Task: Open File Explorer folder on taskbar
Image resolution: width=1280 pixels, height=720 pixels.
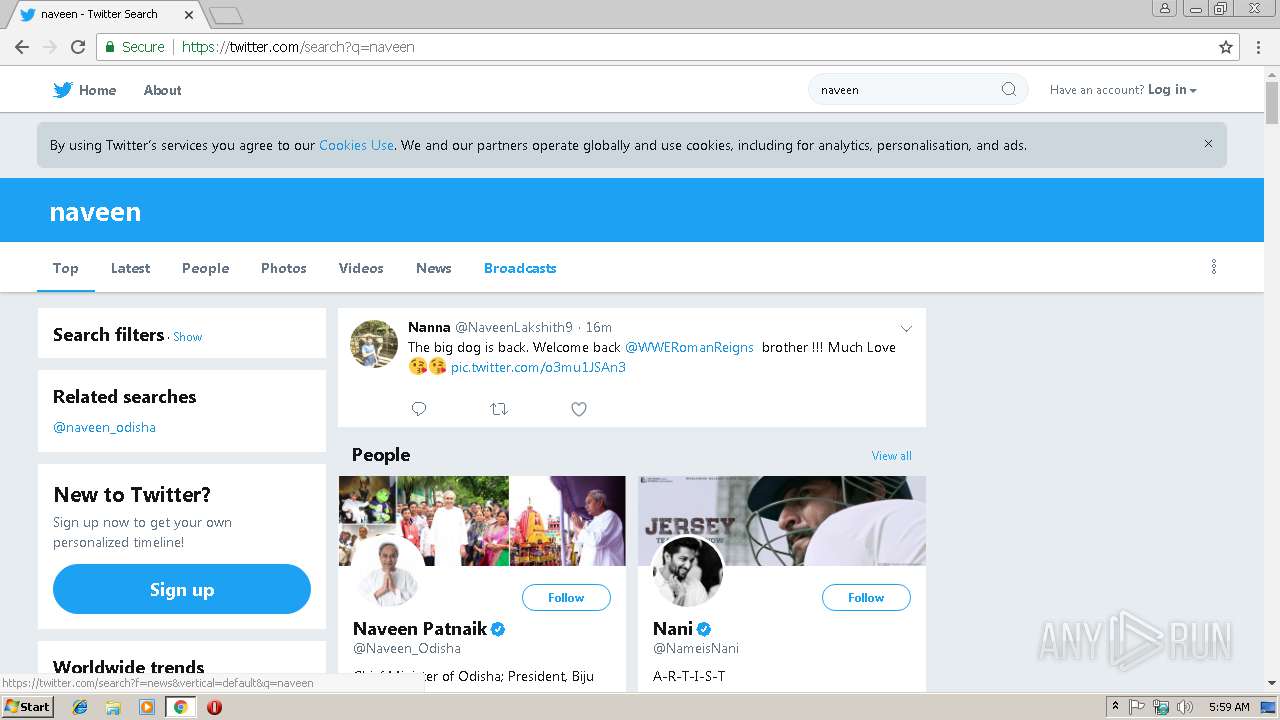Action: [x=113, y=707]
